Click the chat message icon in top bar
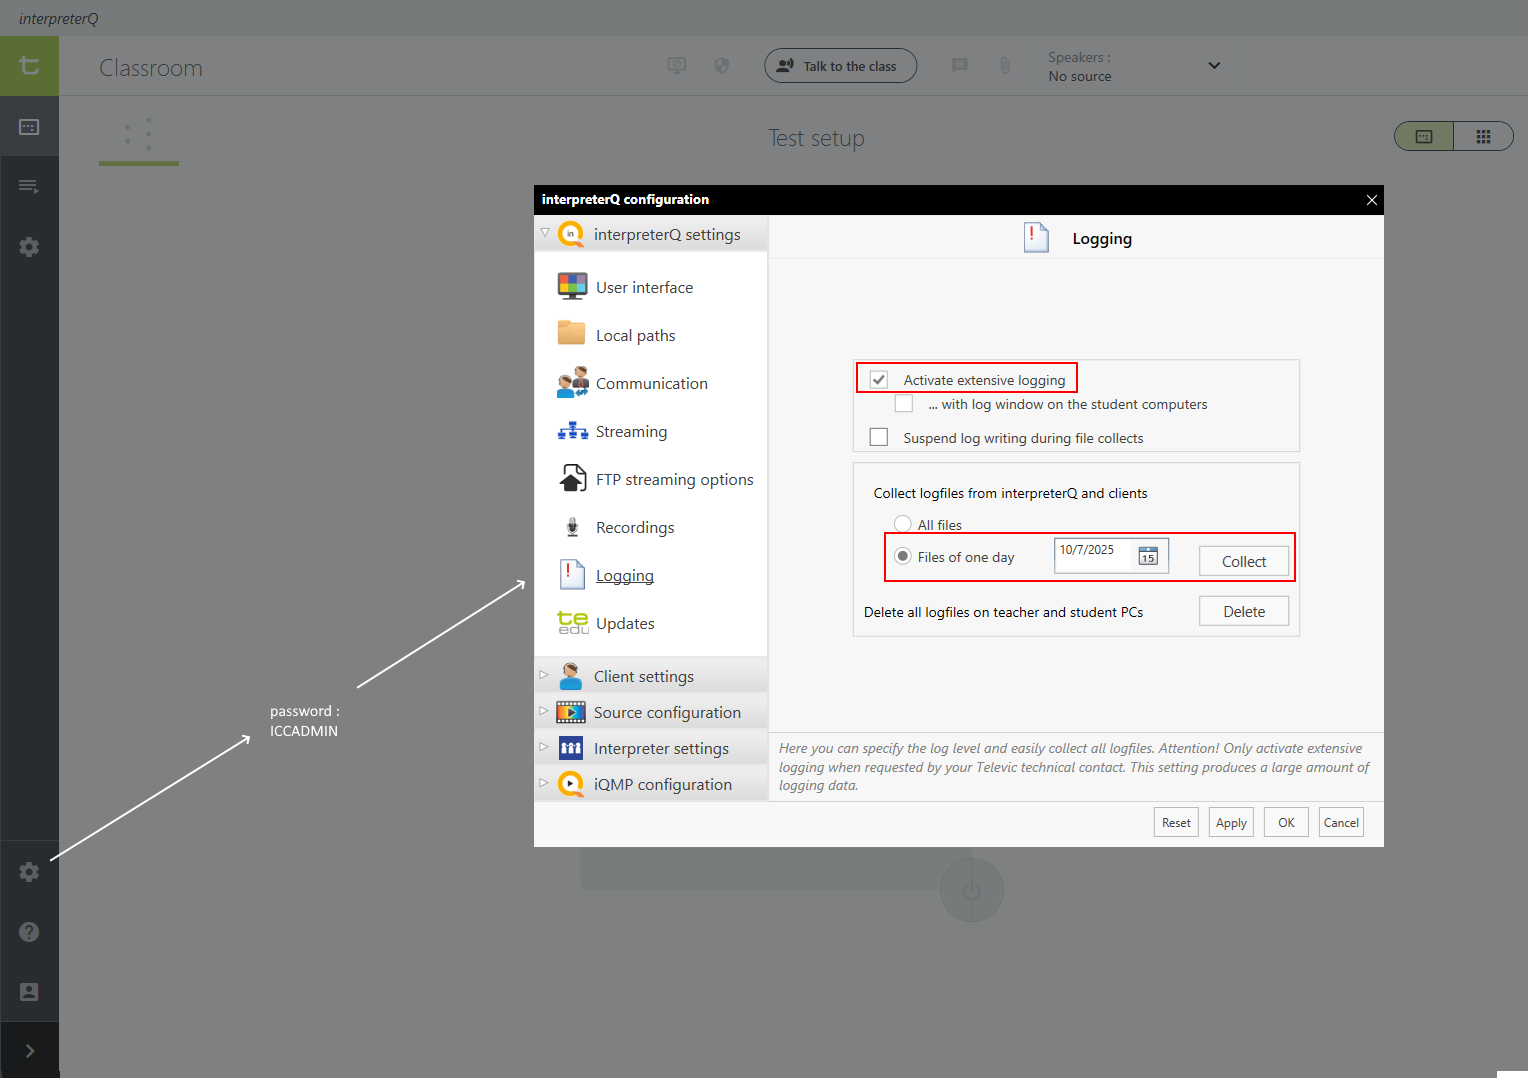1528x1078 pixels. (960, 66)
